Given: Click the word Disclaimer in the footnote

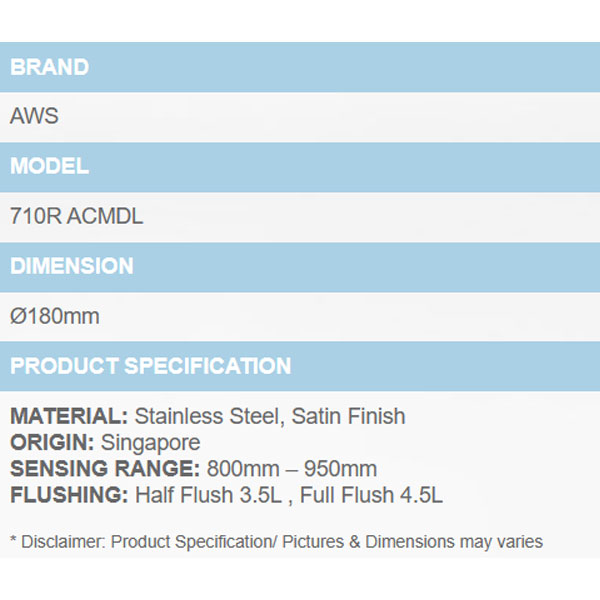Looking at the screenshot, I should pos(62,542).
